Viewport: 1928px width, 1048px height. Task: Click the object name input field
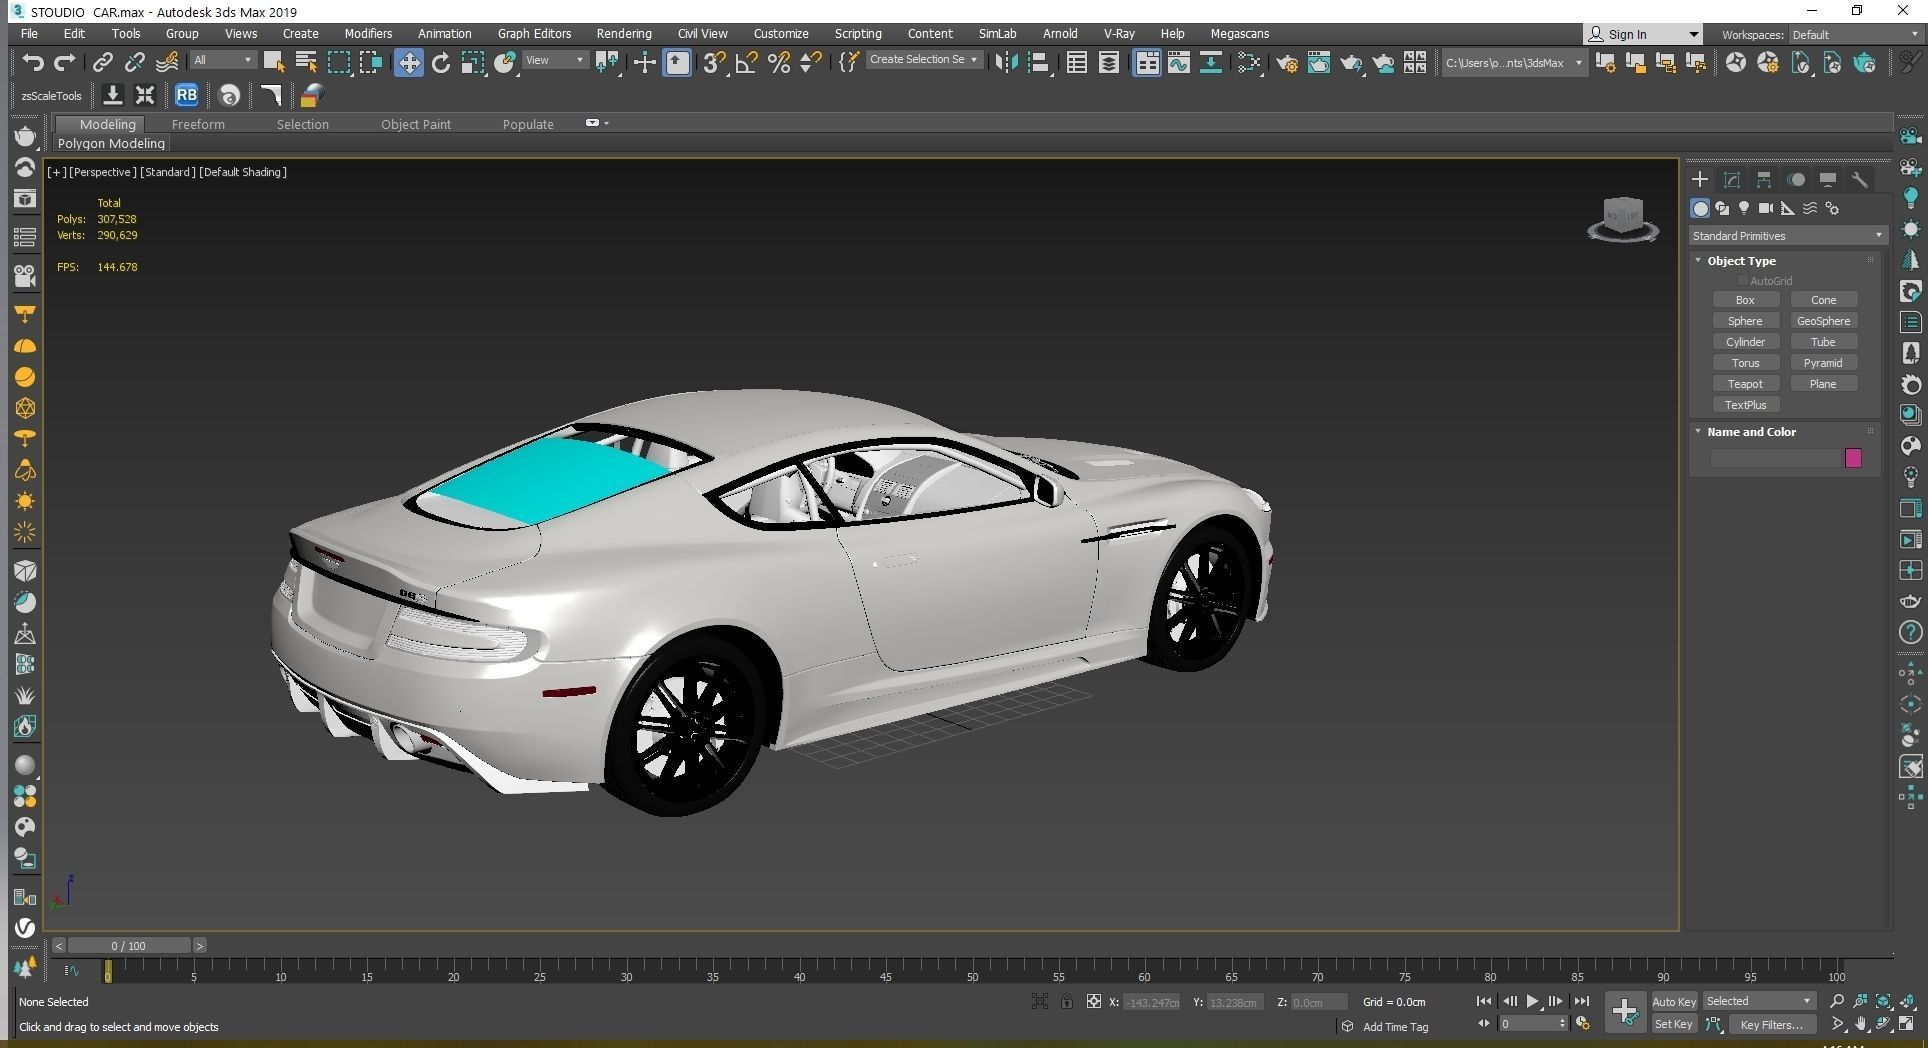[1776, 458]
